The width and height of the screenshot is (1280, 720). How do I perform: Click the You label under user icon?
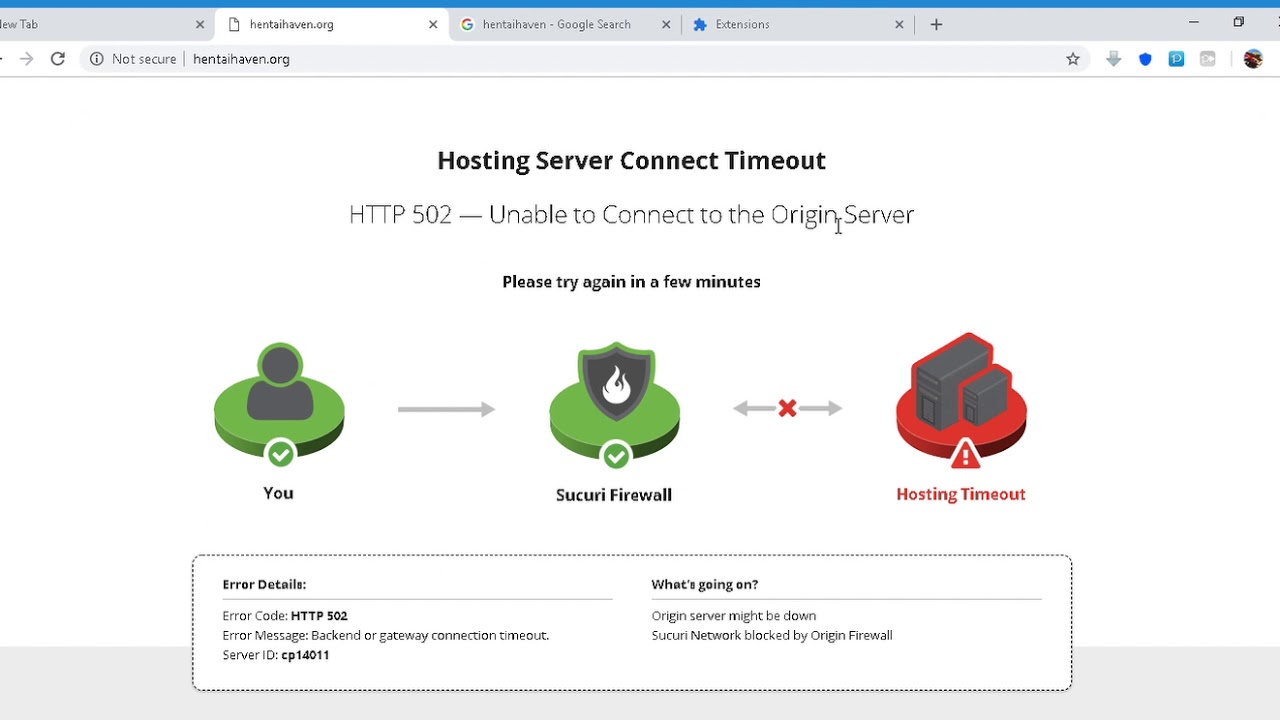tap(278, 493)
